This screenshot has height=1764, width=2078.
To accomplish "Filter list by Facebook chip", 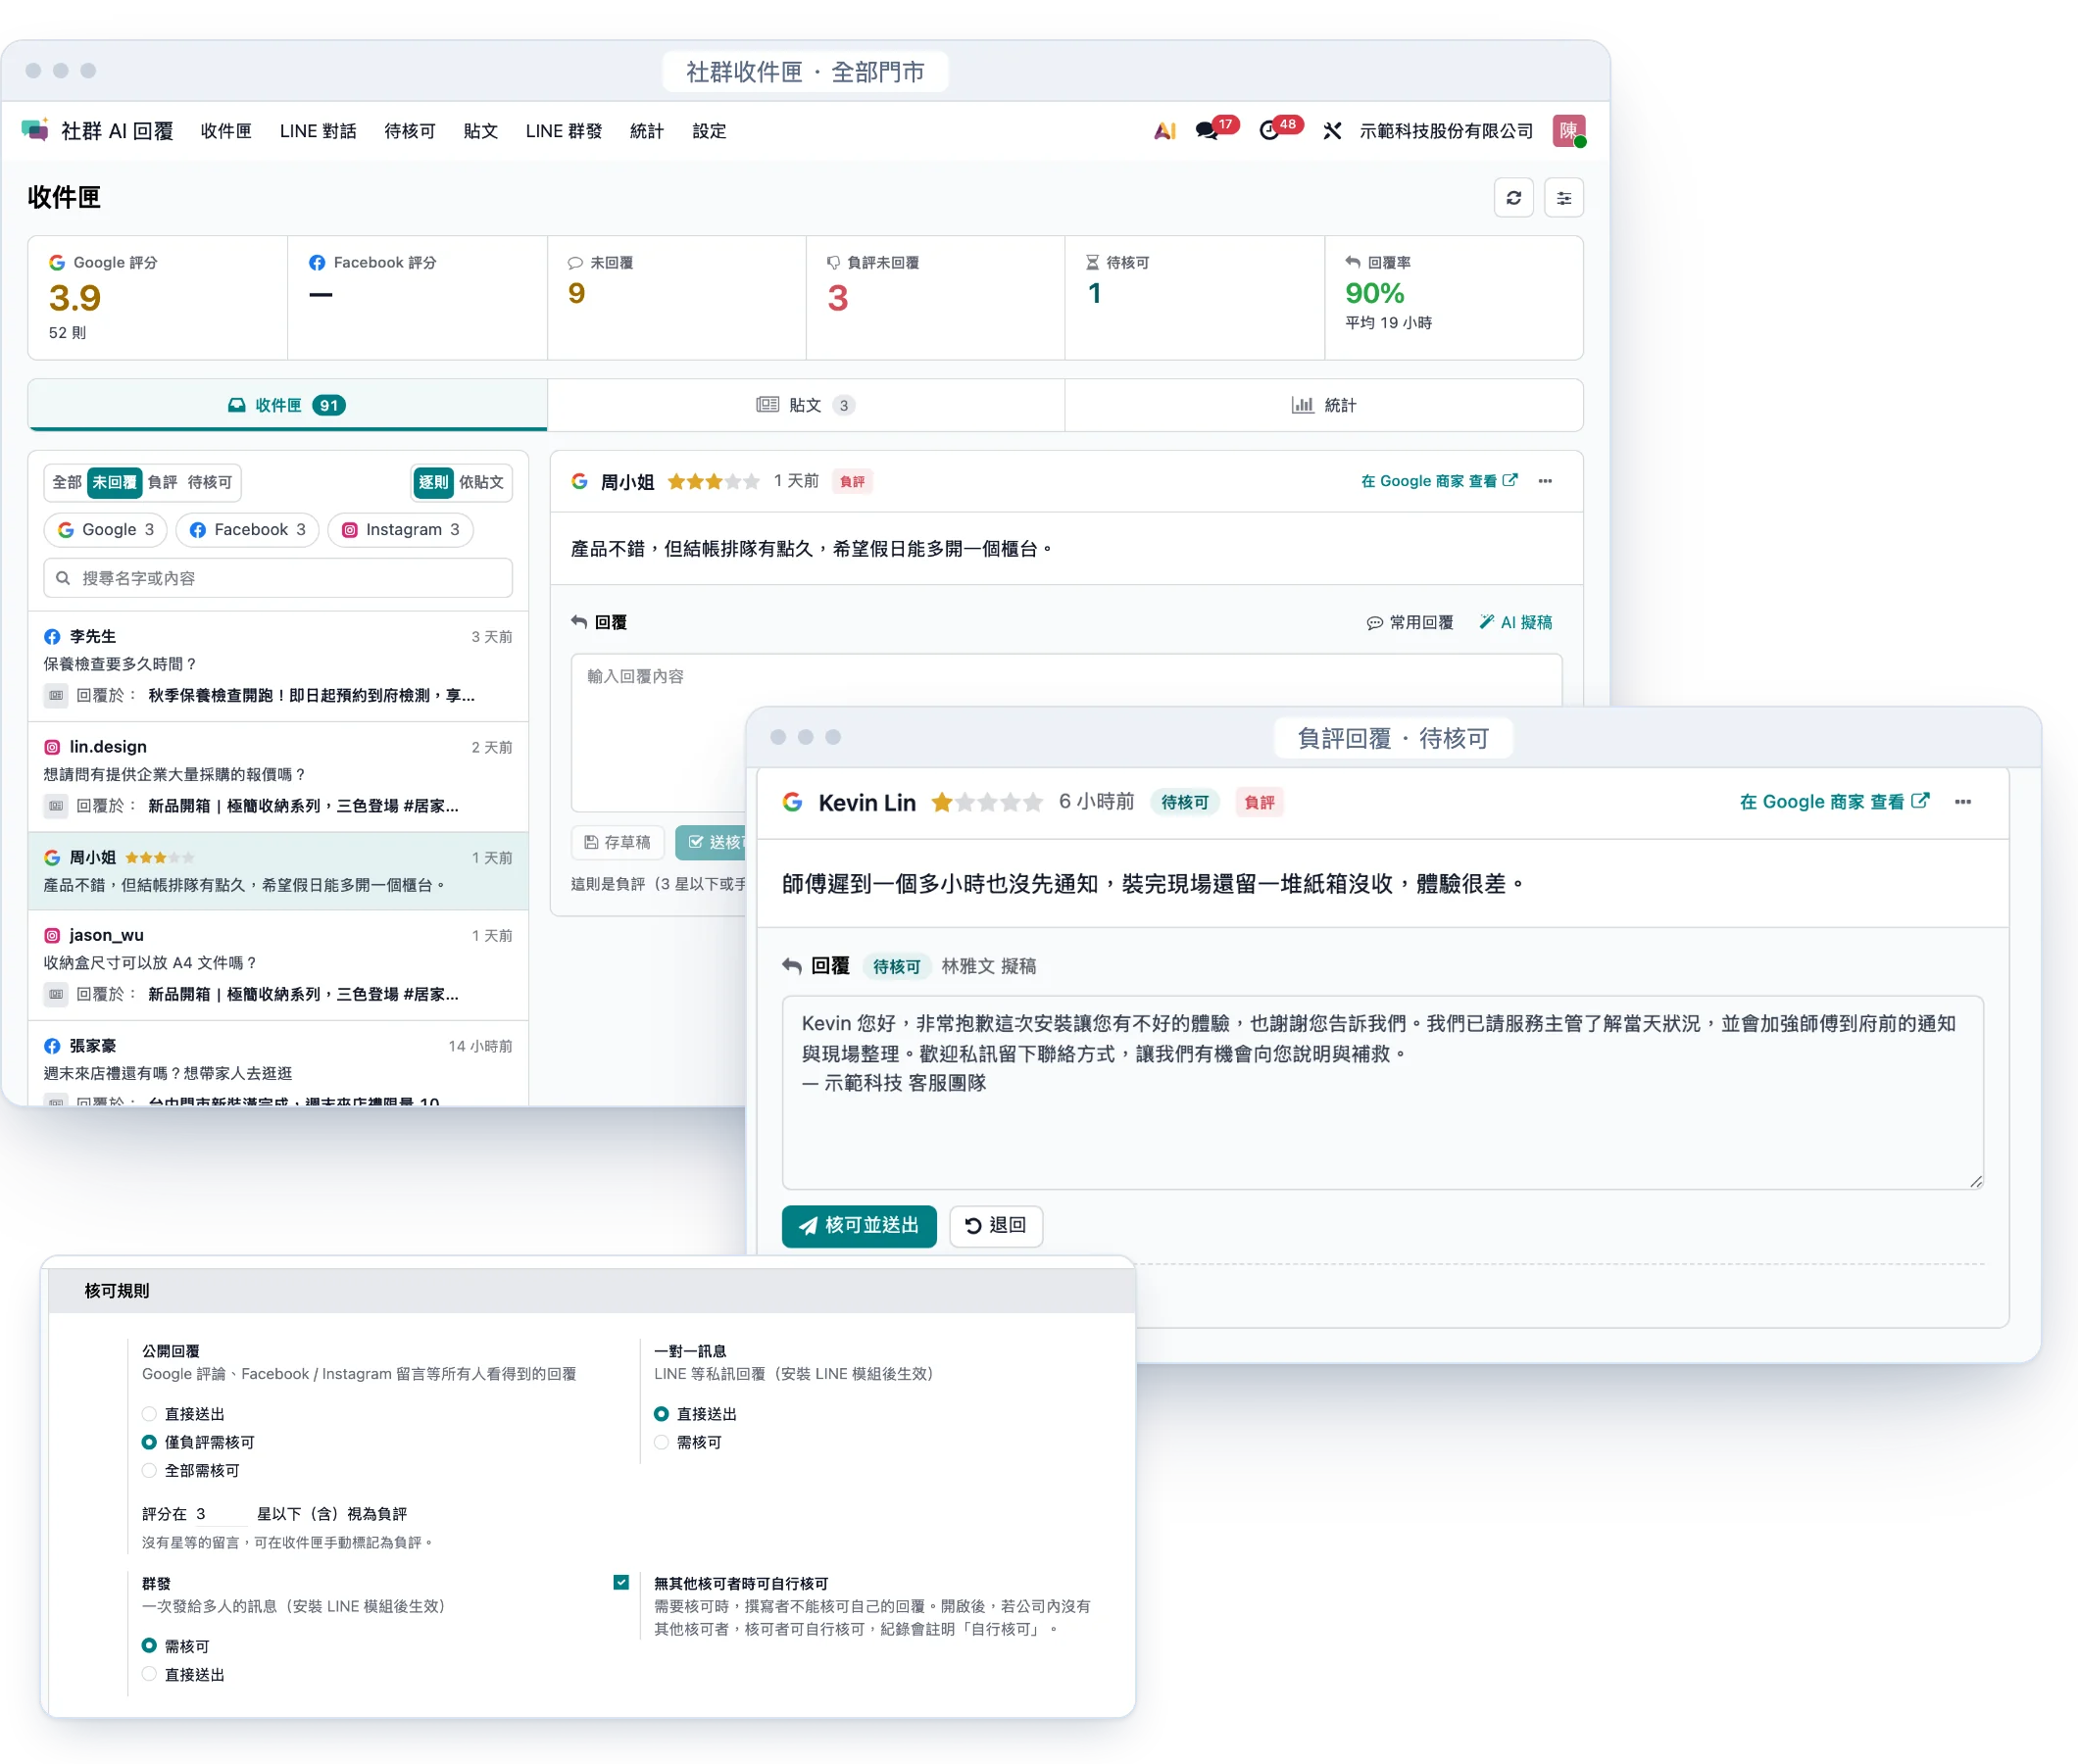I will click(x=247, y=529).
